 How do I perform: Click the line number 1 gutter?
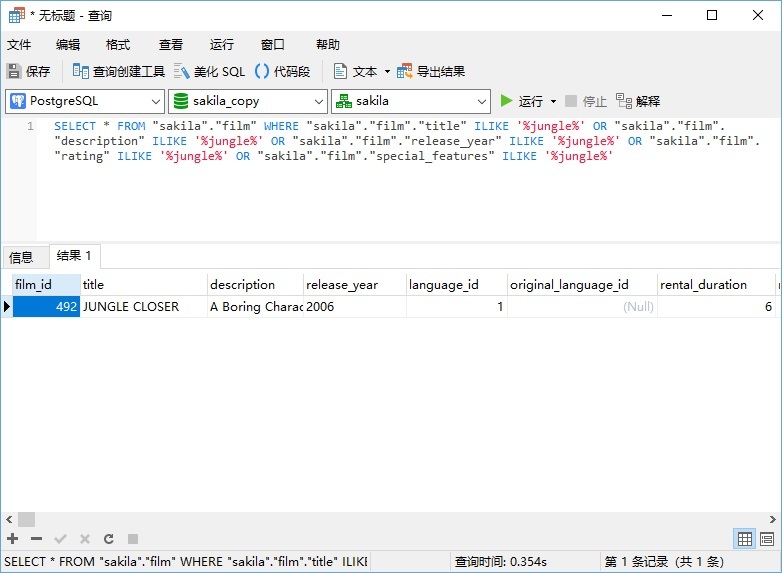(x=30, y=126)
